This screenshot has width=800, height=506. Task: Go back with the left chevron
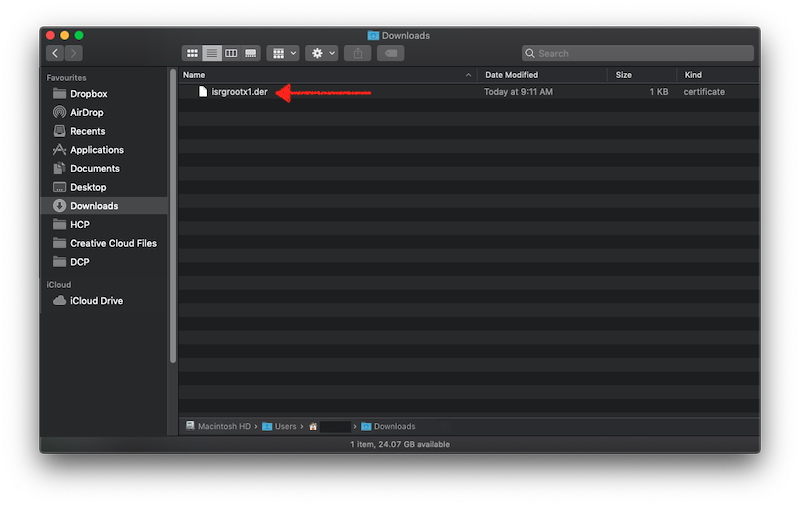(x=55, y=53)
